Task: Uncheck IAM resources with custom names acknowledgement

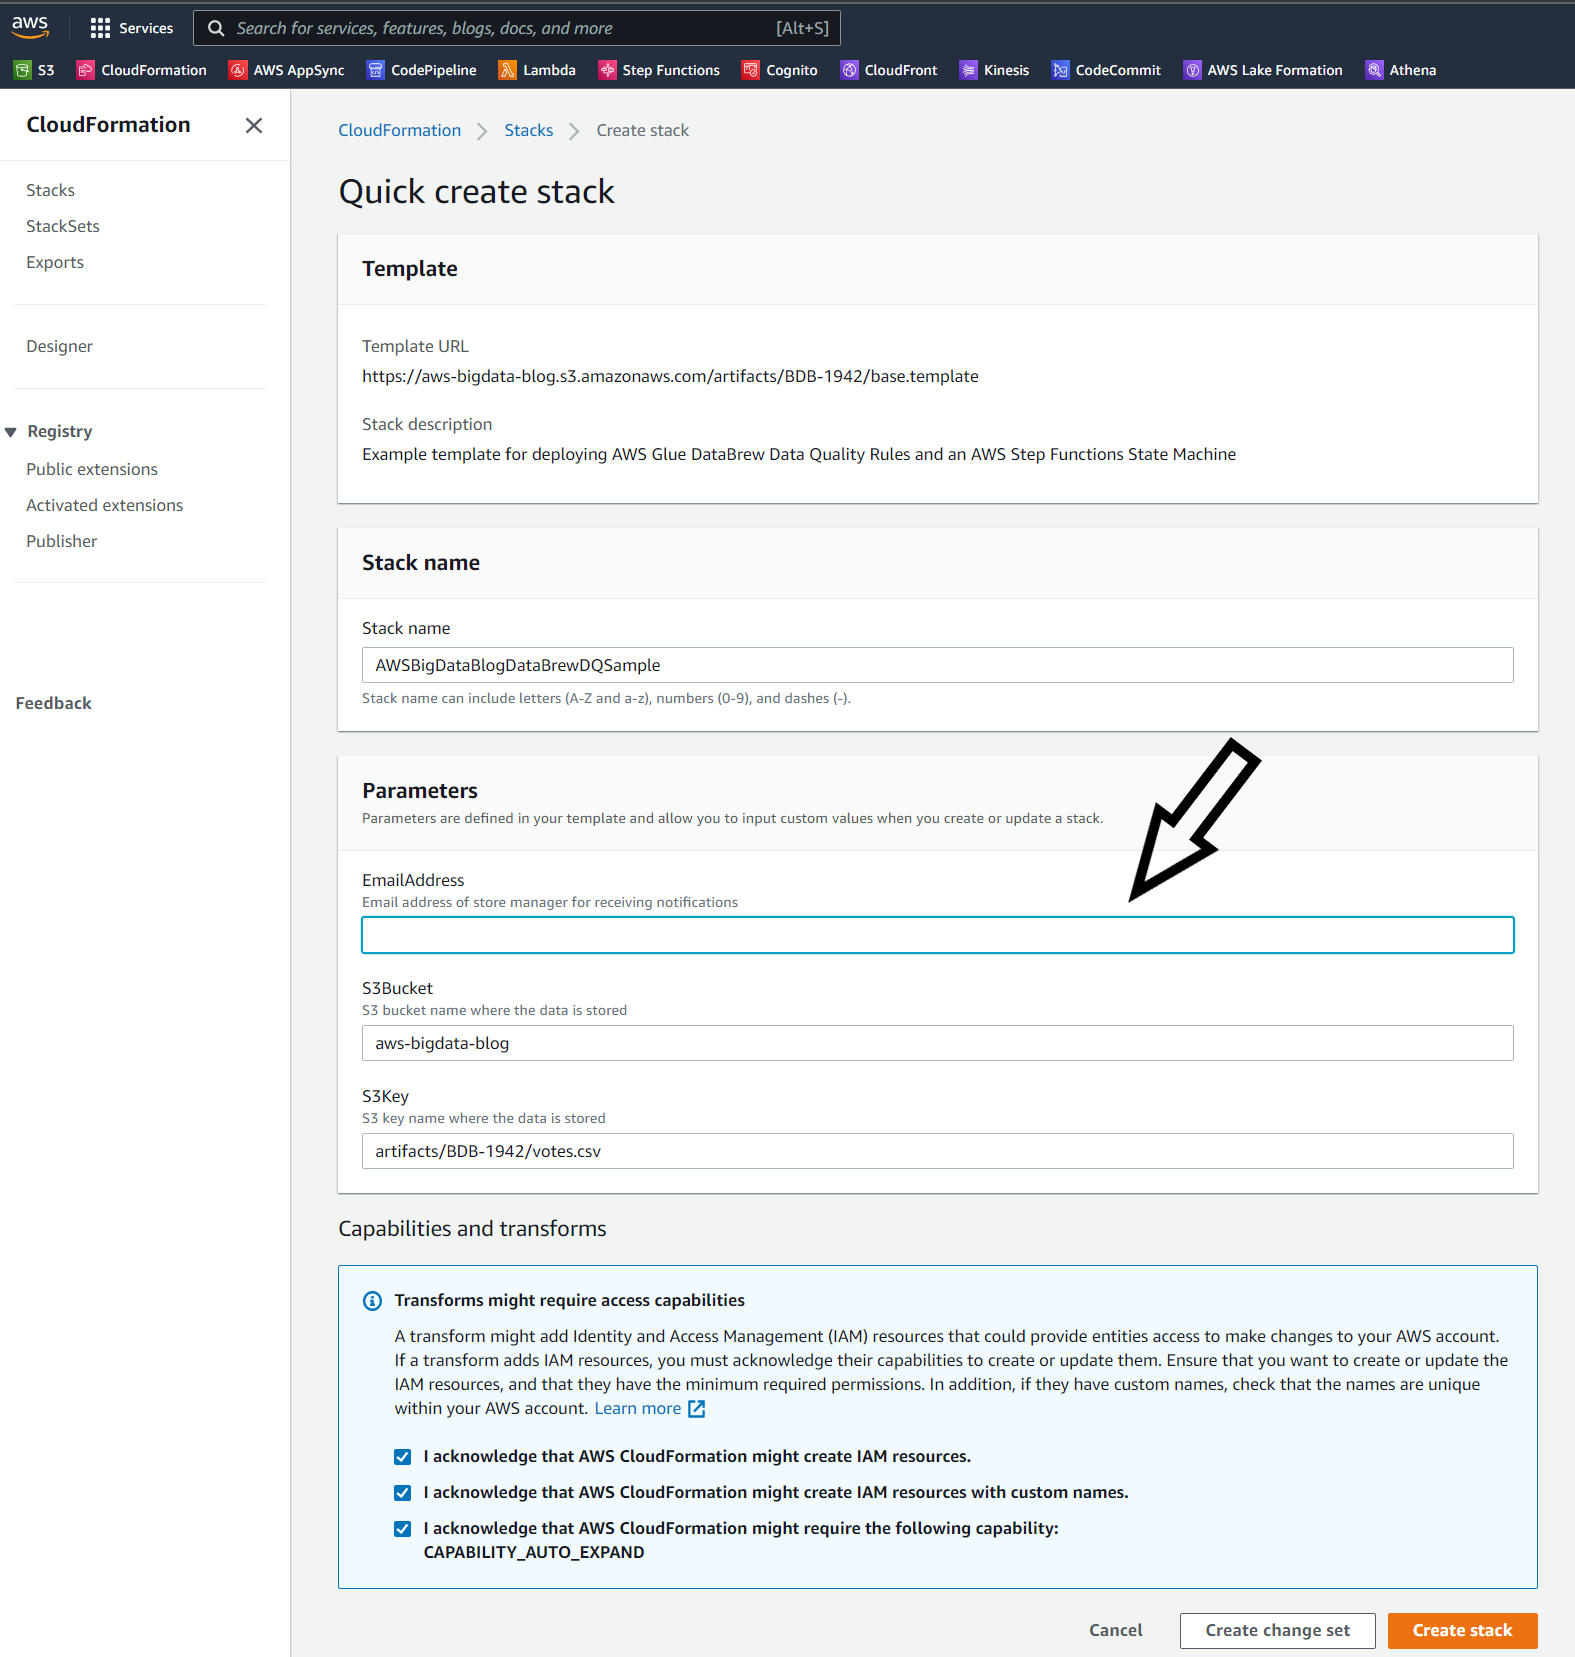Action: (x=403, y=1493)
